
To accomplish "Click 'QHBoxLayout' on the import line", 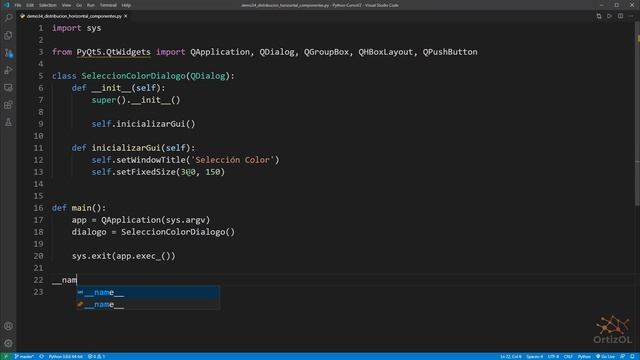I will [x=386, y=52].
